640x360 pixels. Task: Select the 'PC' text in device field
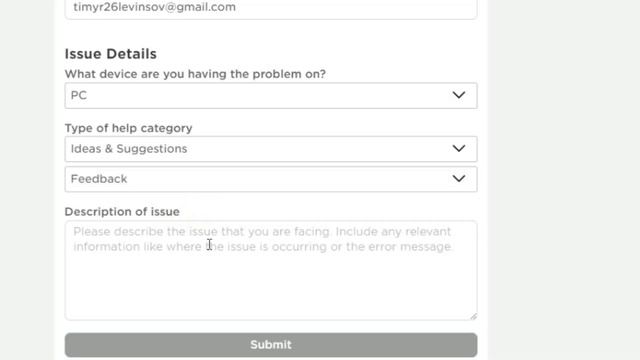click(79, 96)
